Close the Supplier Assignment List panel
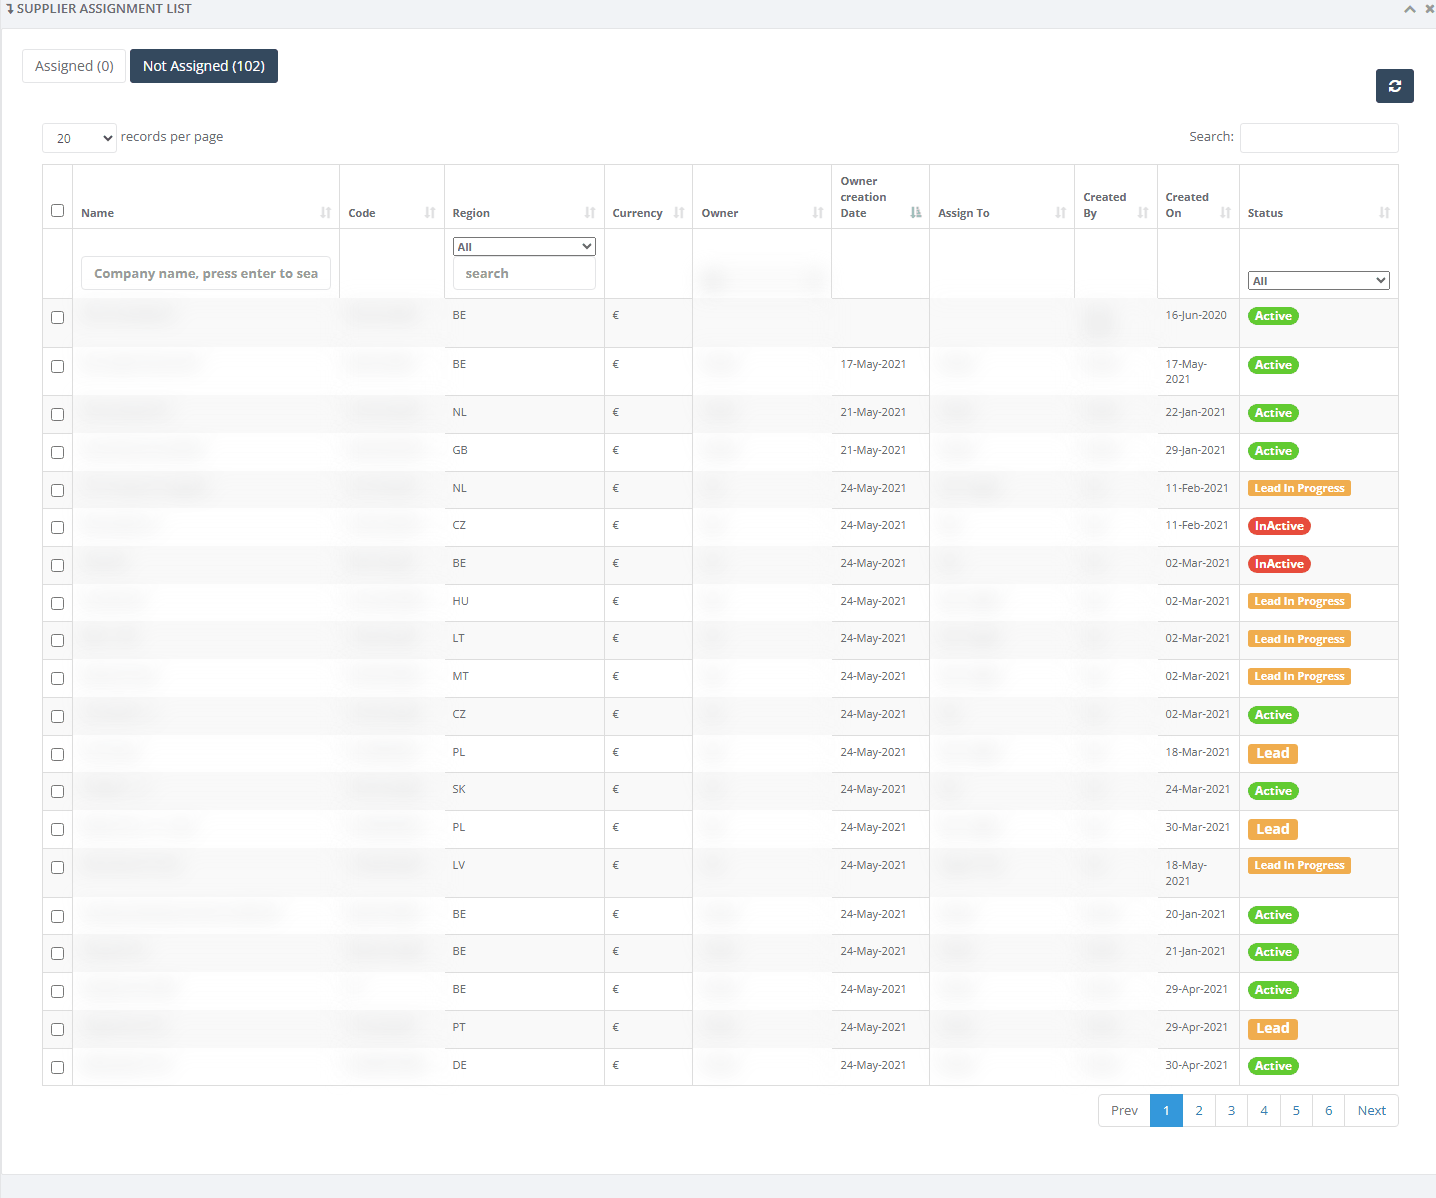 pyautogui.click(x=1429, y=9)
